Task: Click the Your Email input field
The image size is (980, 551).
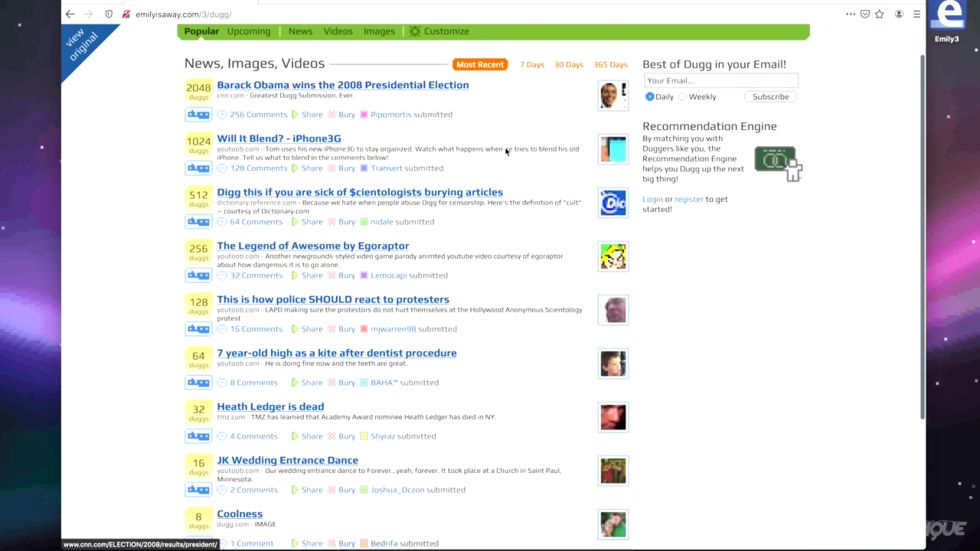Action: [x=721, y=81]
